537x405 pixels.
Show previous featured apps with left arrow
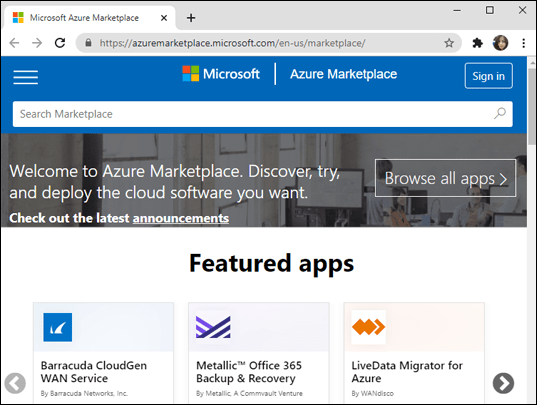tap(15, 383)
